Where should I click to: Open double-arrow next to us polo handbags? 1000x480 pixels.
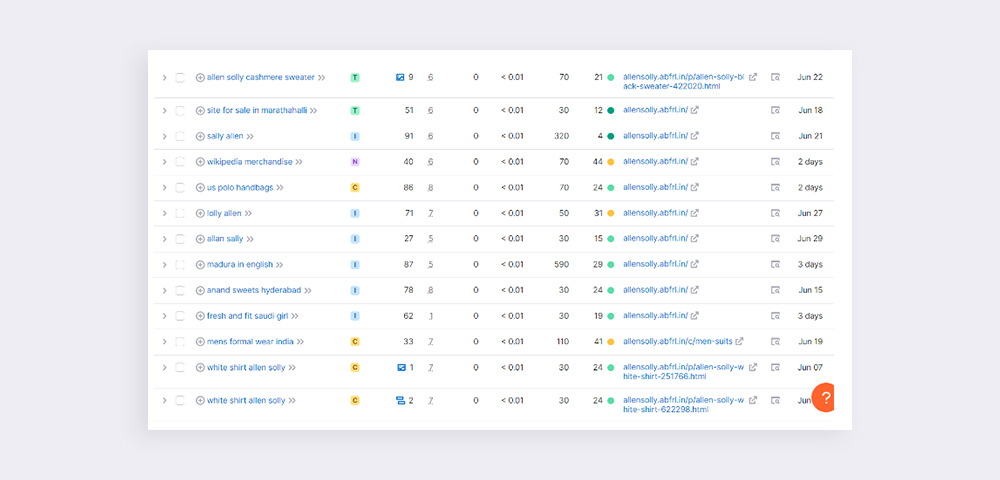pyautogui.click(x=279, y=187)
